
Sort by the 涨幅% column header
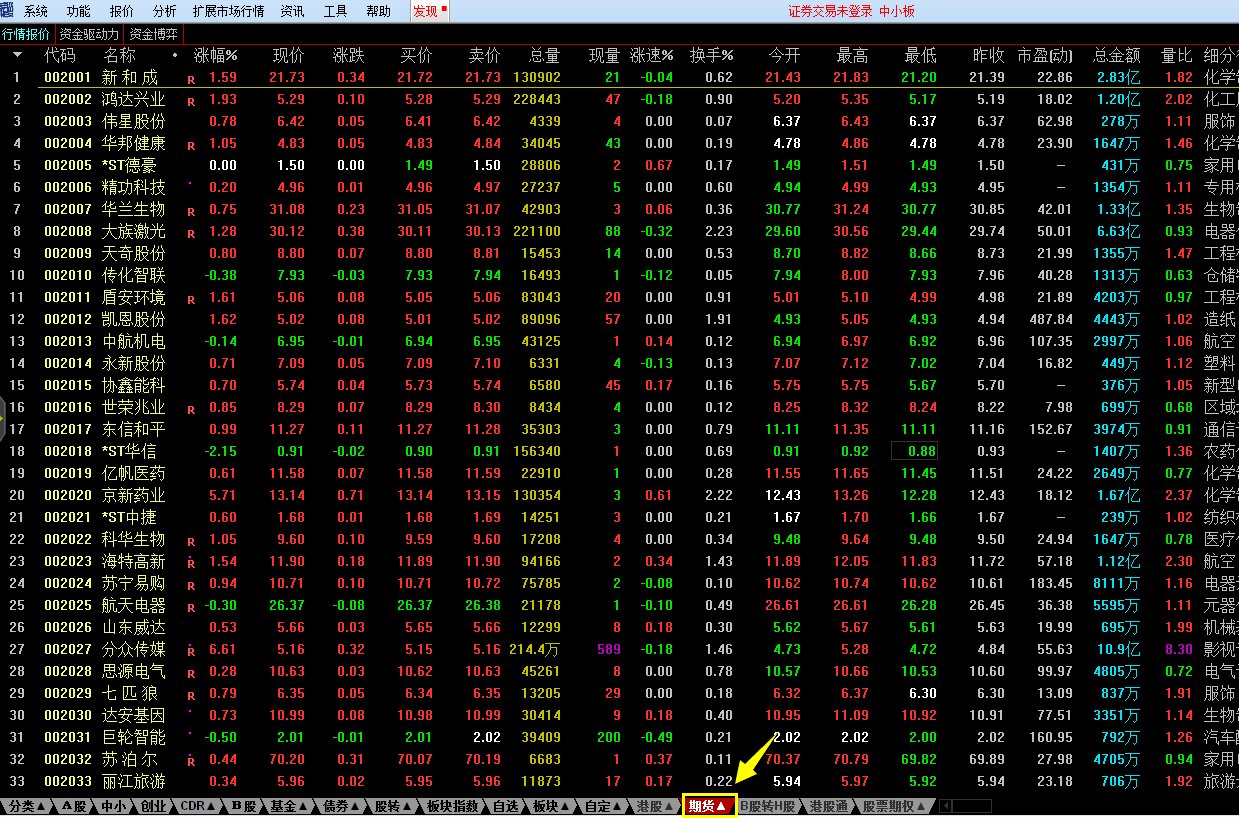pos(216,55)
